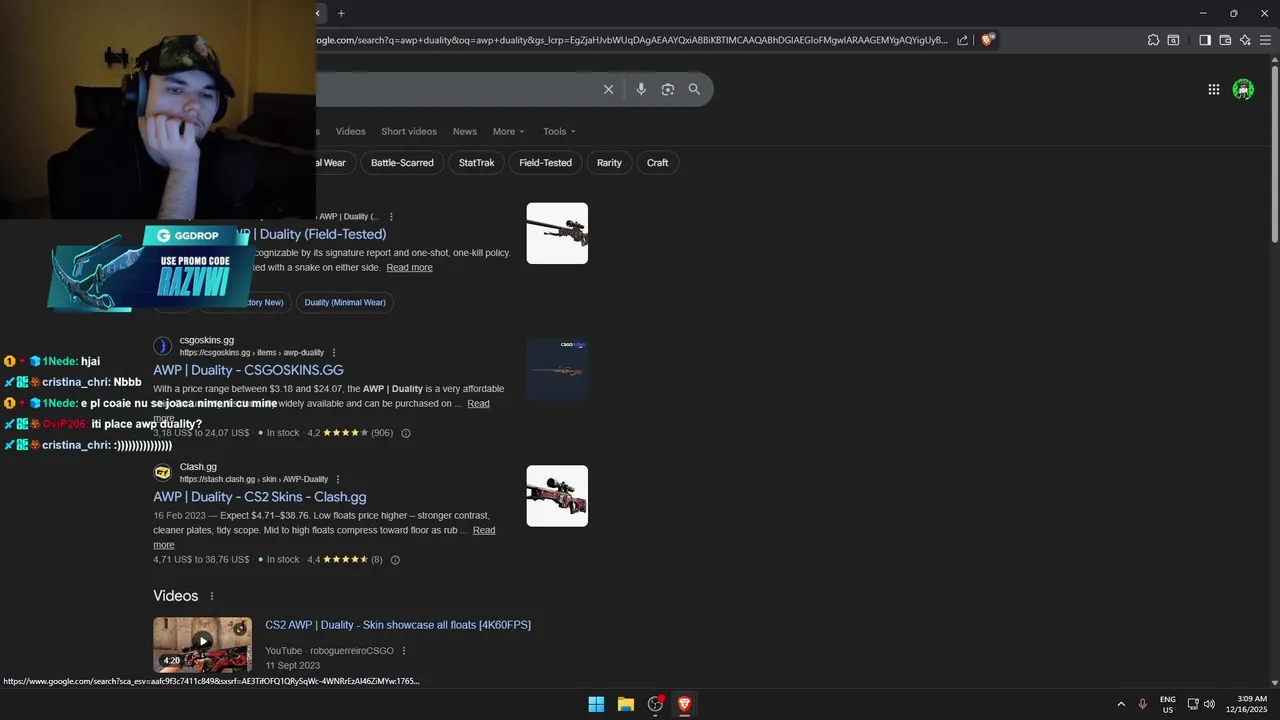Image resolution: width=1280 pixels, height=720 pixels.
Task: Open the Videos section options menu
Action: point(211,596)
